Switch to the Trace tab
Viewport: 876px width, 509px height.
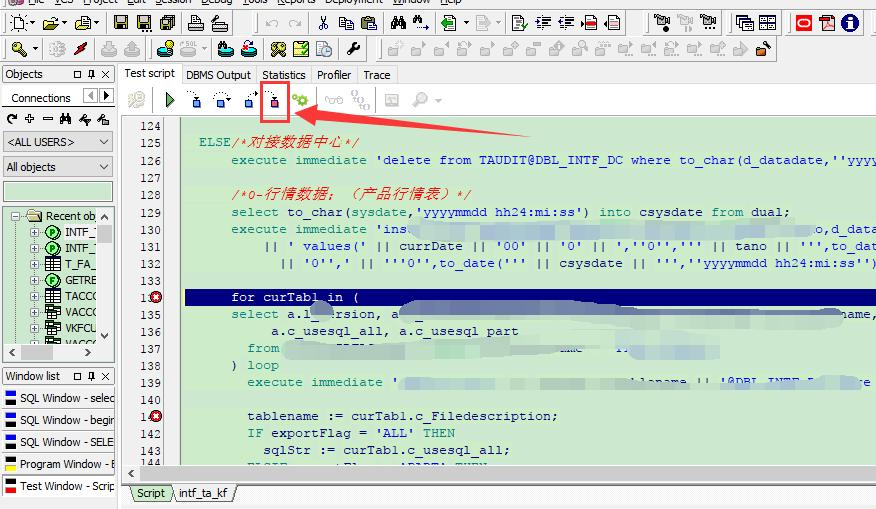tap(377, 75)
